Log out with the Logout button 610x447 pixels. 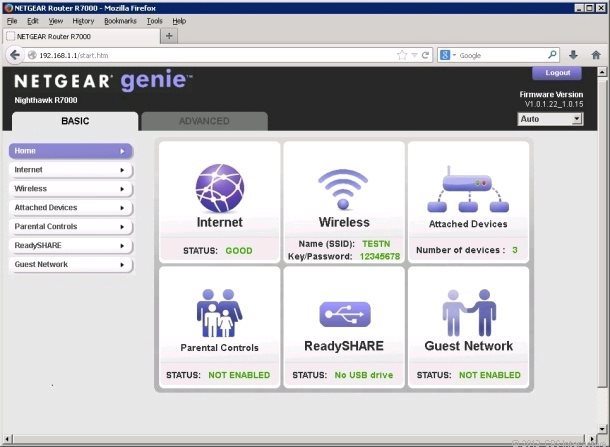click(557, 73)
